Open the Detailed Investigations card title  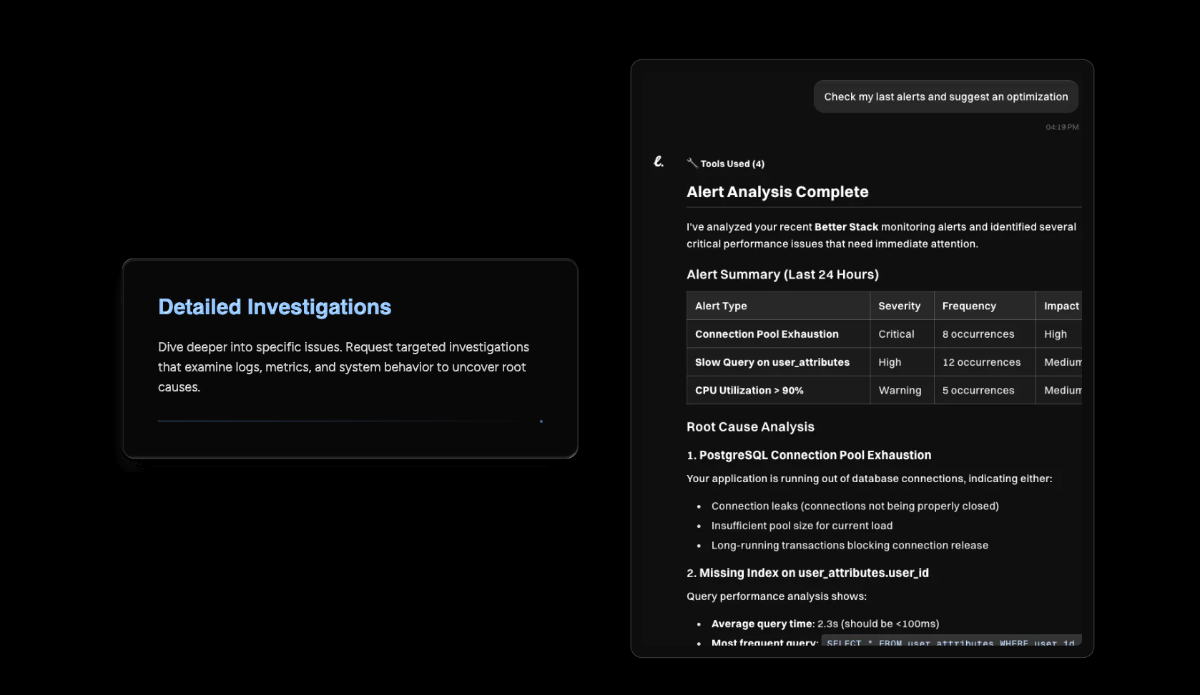pyautogui.click(x=274, y=307)
